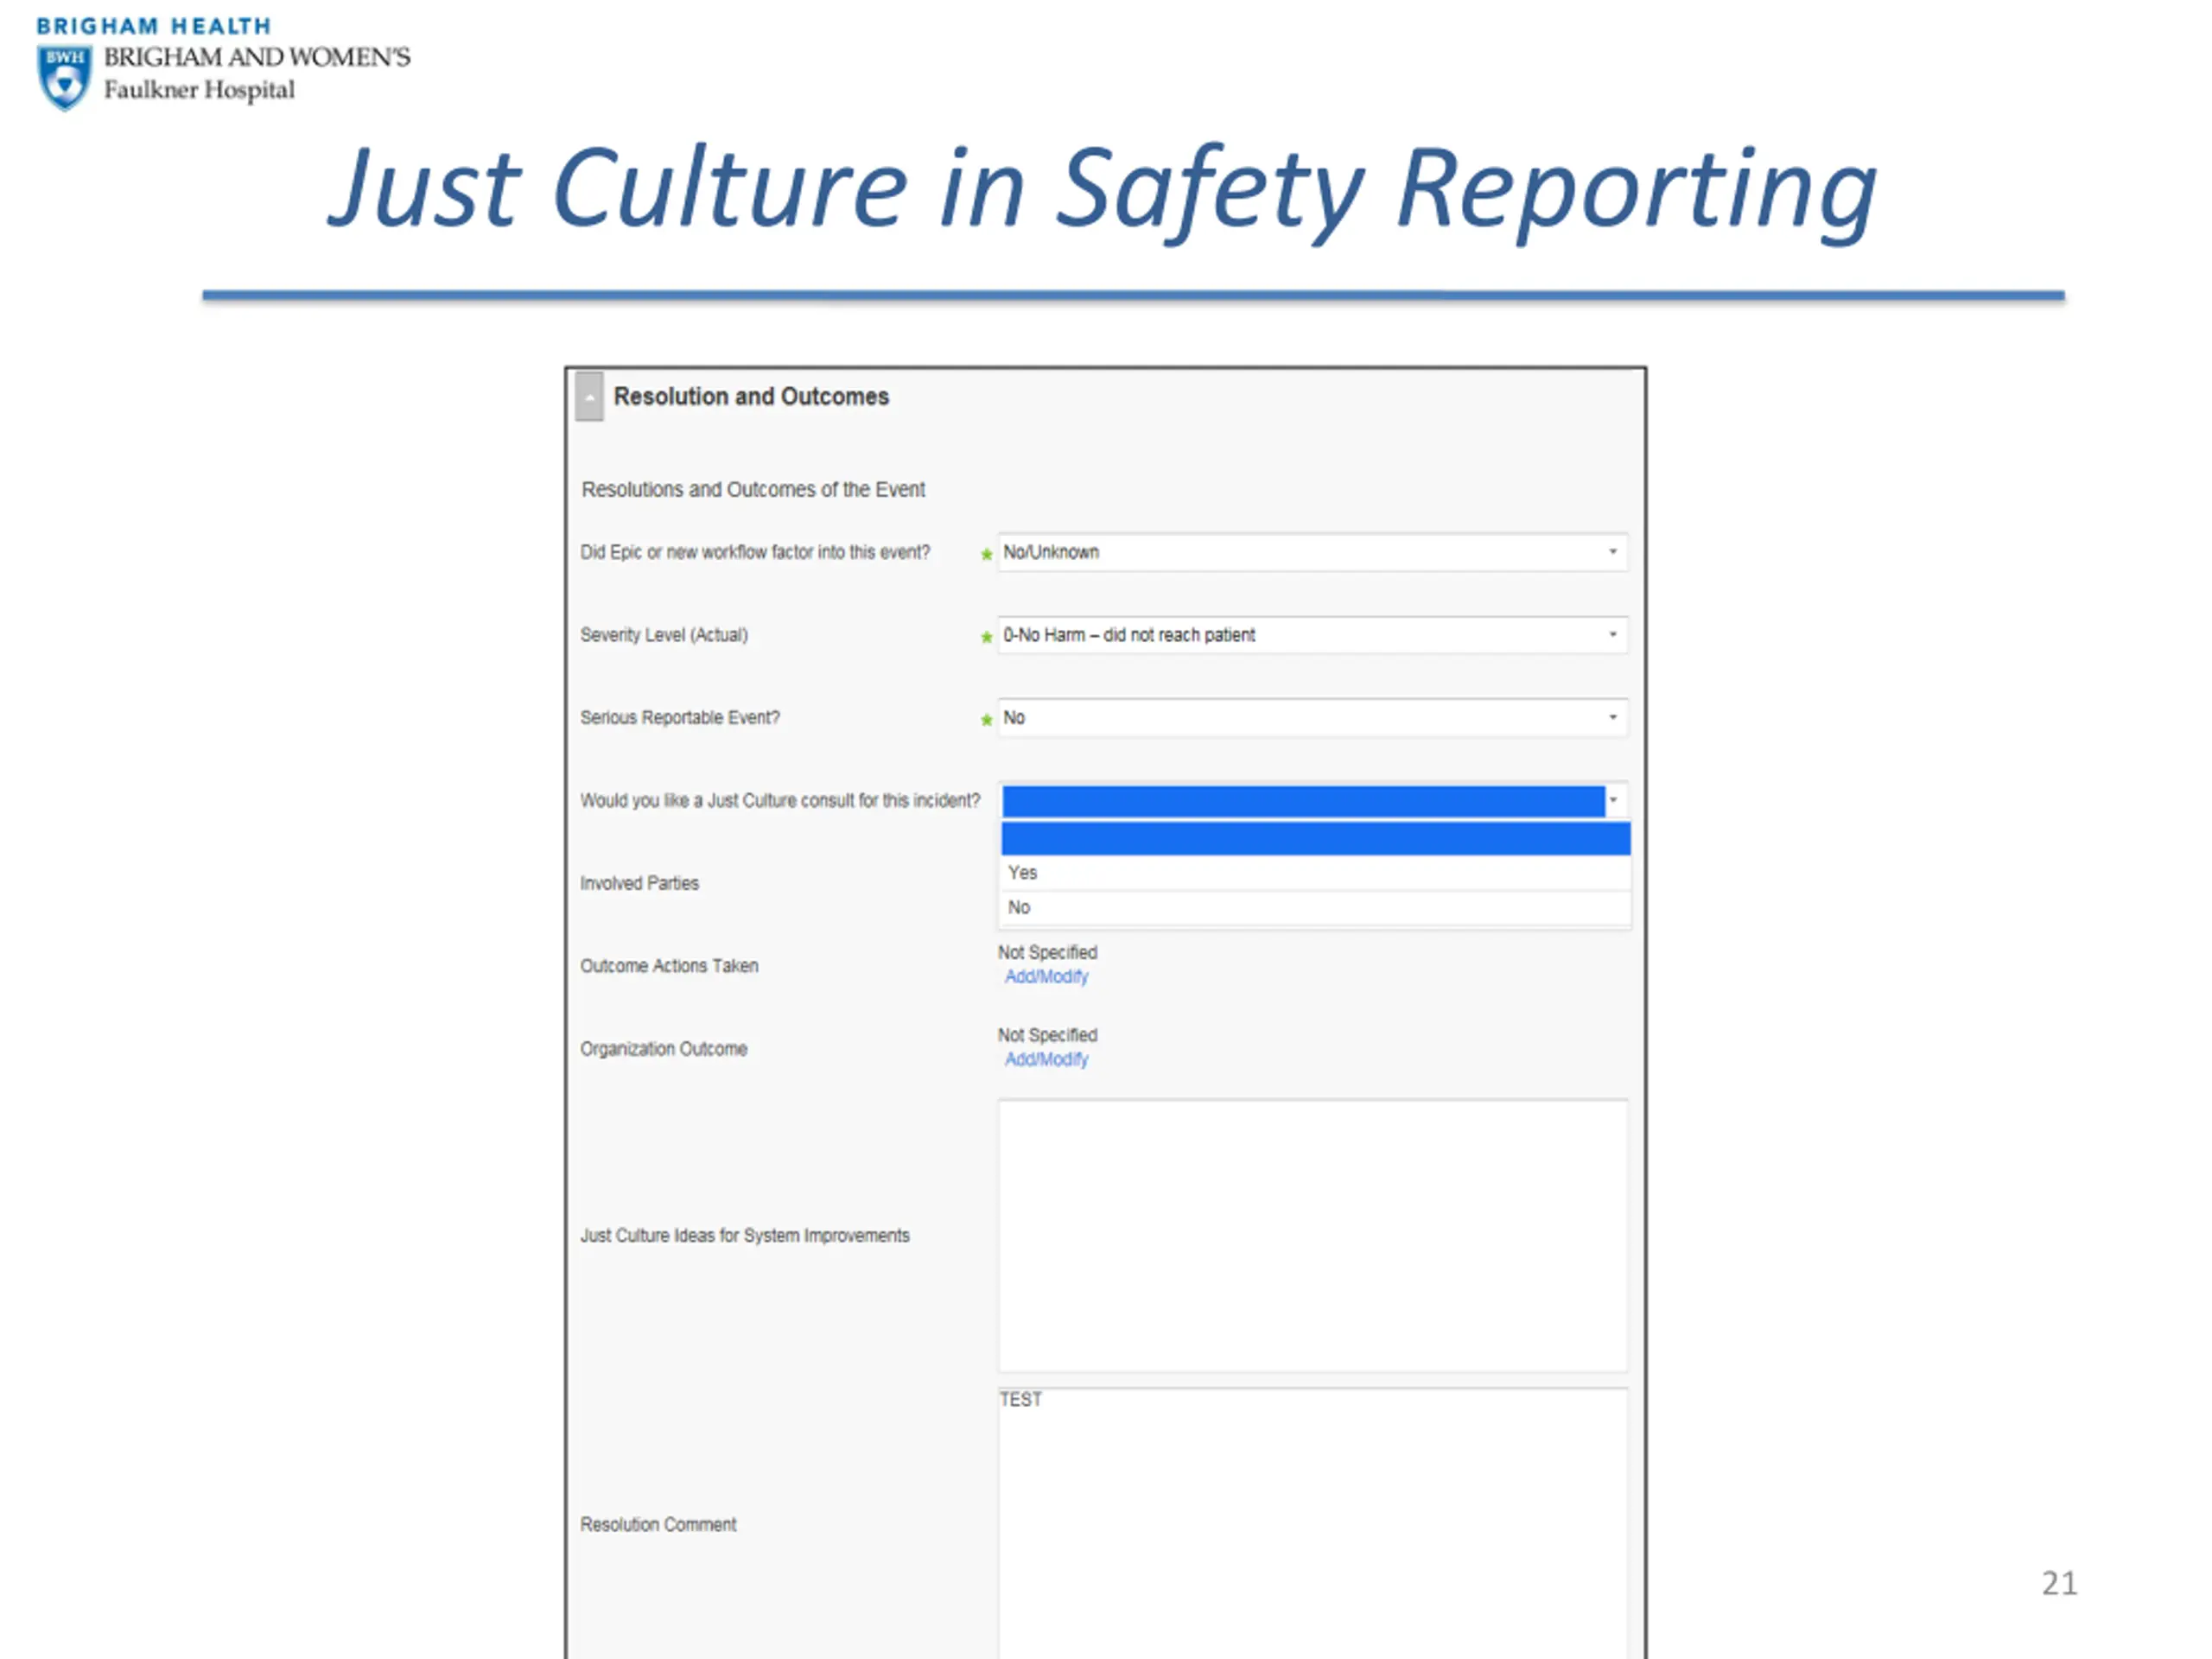Image resolution: width=2212 pixels, height=1659 pixels.
Task: Collapse the Resolution and Outcomes section
Action: coord(589,397)
